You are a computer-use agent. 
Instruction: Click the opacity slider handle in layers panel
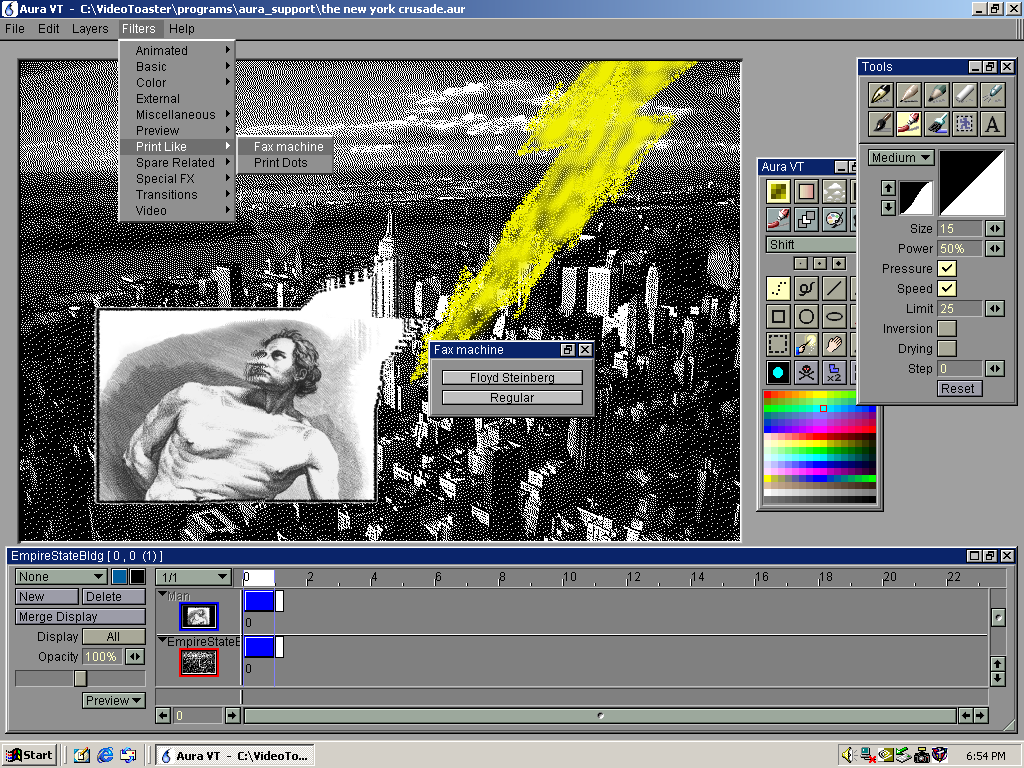pos(80,679)
